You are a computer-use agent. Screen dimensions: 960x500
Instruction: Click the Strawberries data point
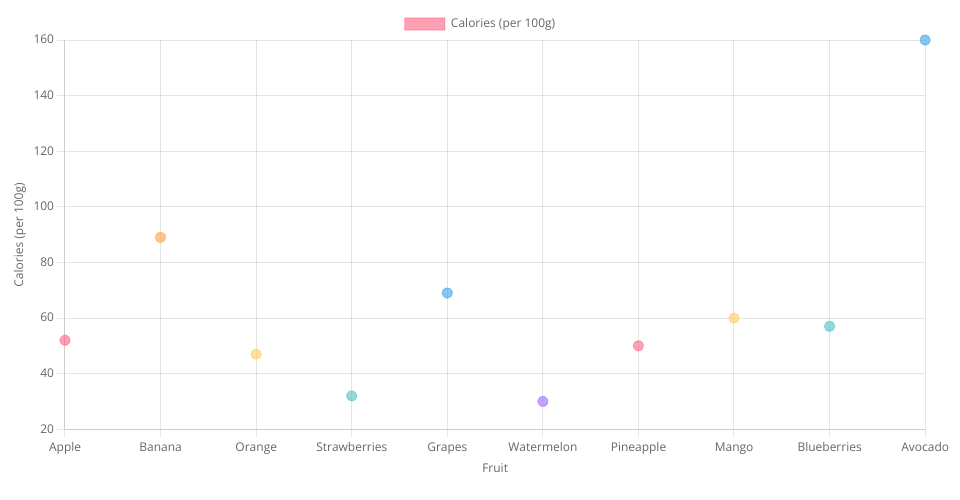click(351, 396)
